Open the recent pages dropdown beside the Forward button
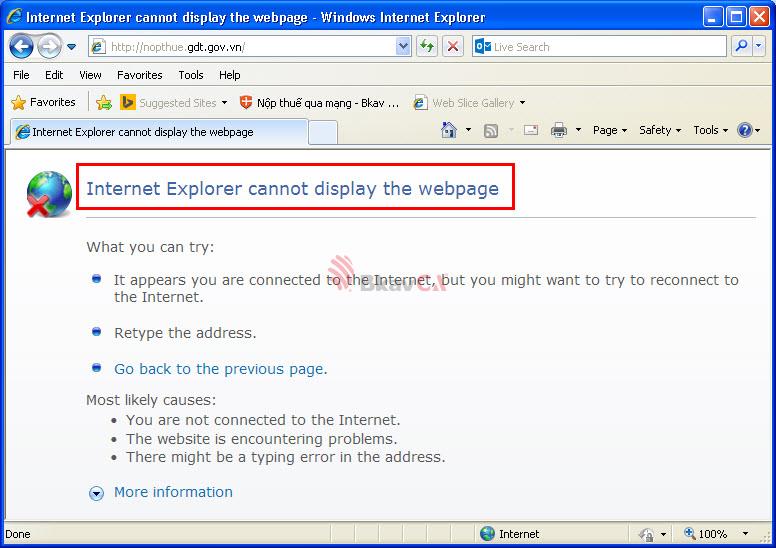 (71, 47)
